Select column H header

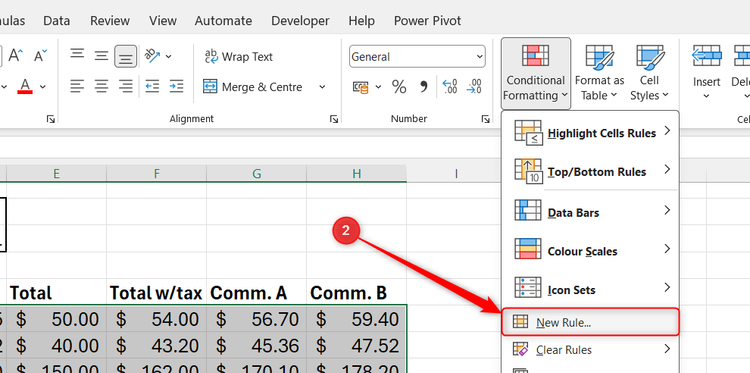(x=356, y=174)
